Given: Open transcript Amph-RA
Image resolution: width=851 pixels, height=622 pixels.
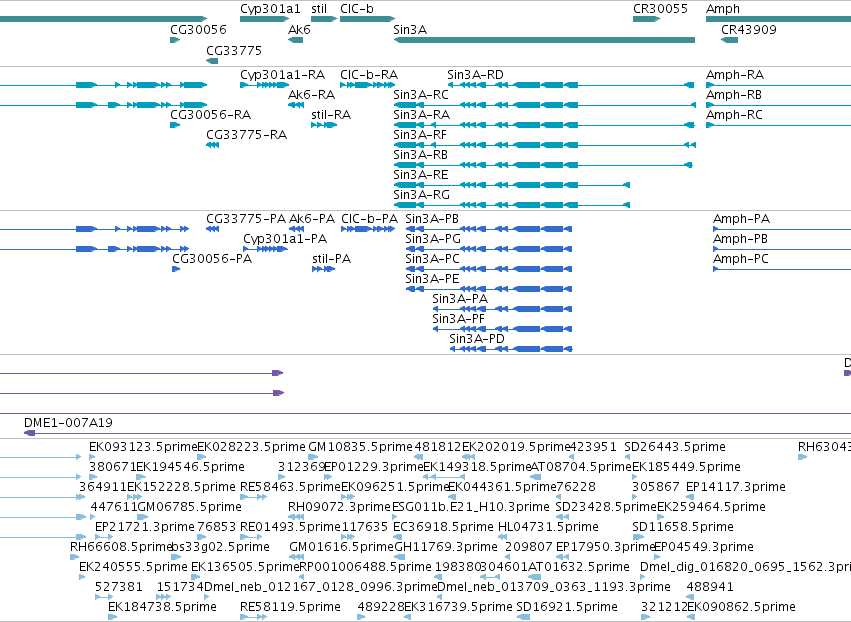Looking at the screenshot, I should point(735,75).
